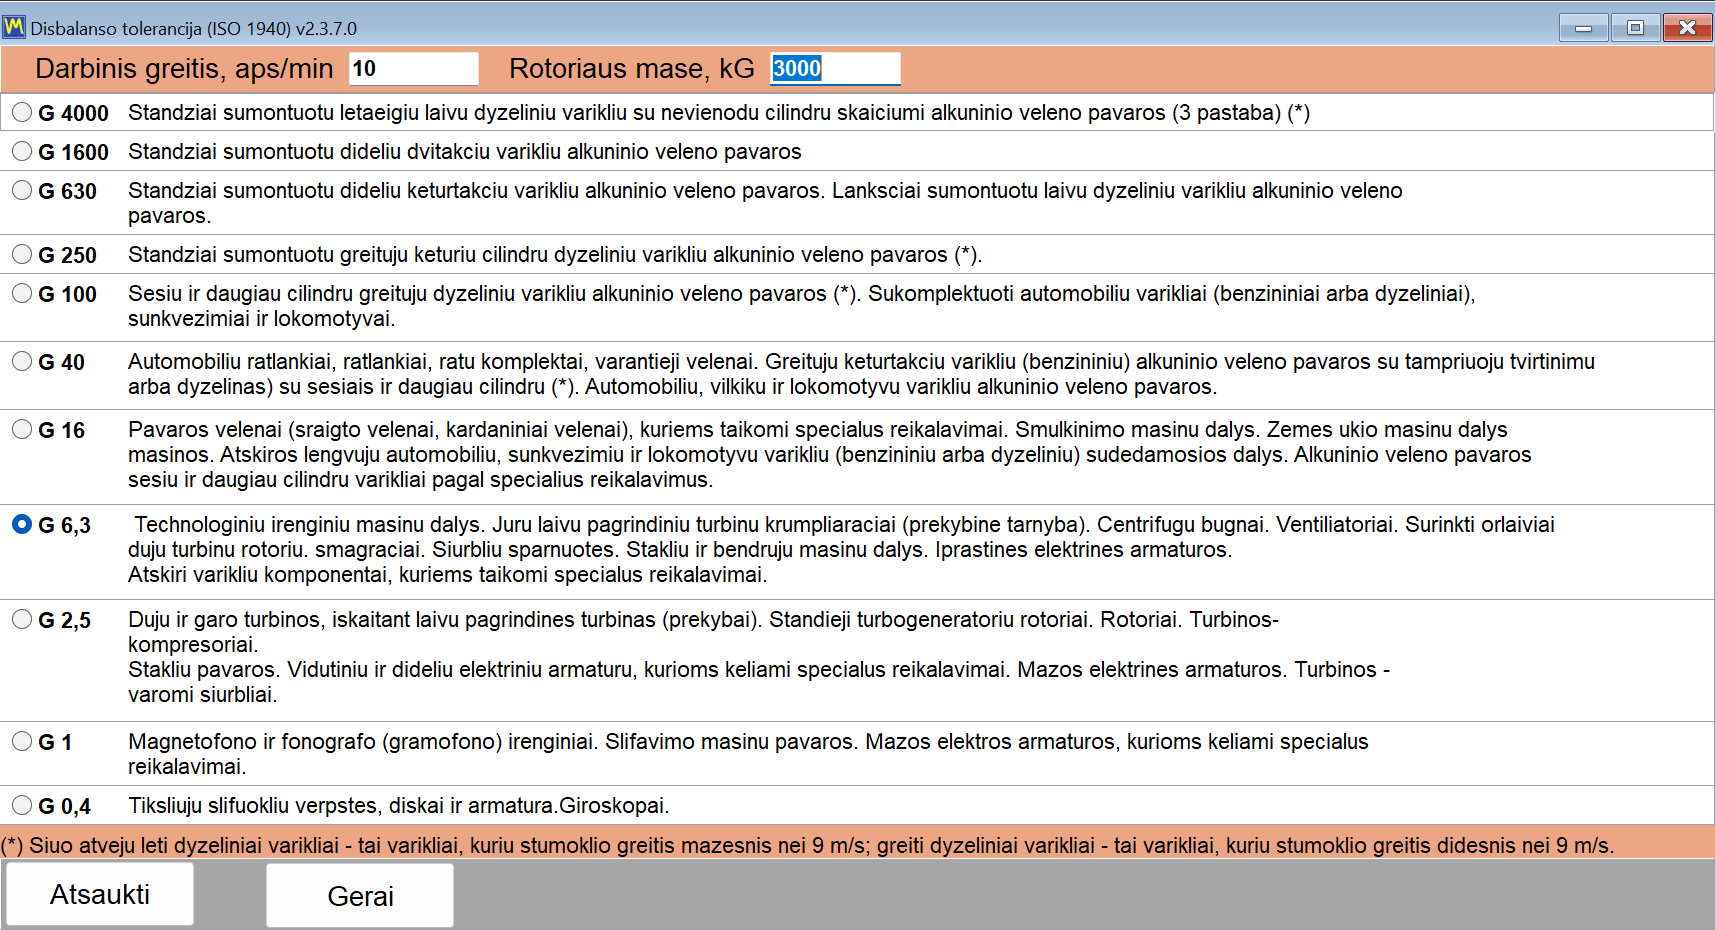Click the G 250 description about keturiu cilindru
Image resolution: width=1715 pixels, height=930 pixels.
point(555,255)
